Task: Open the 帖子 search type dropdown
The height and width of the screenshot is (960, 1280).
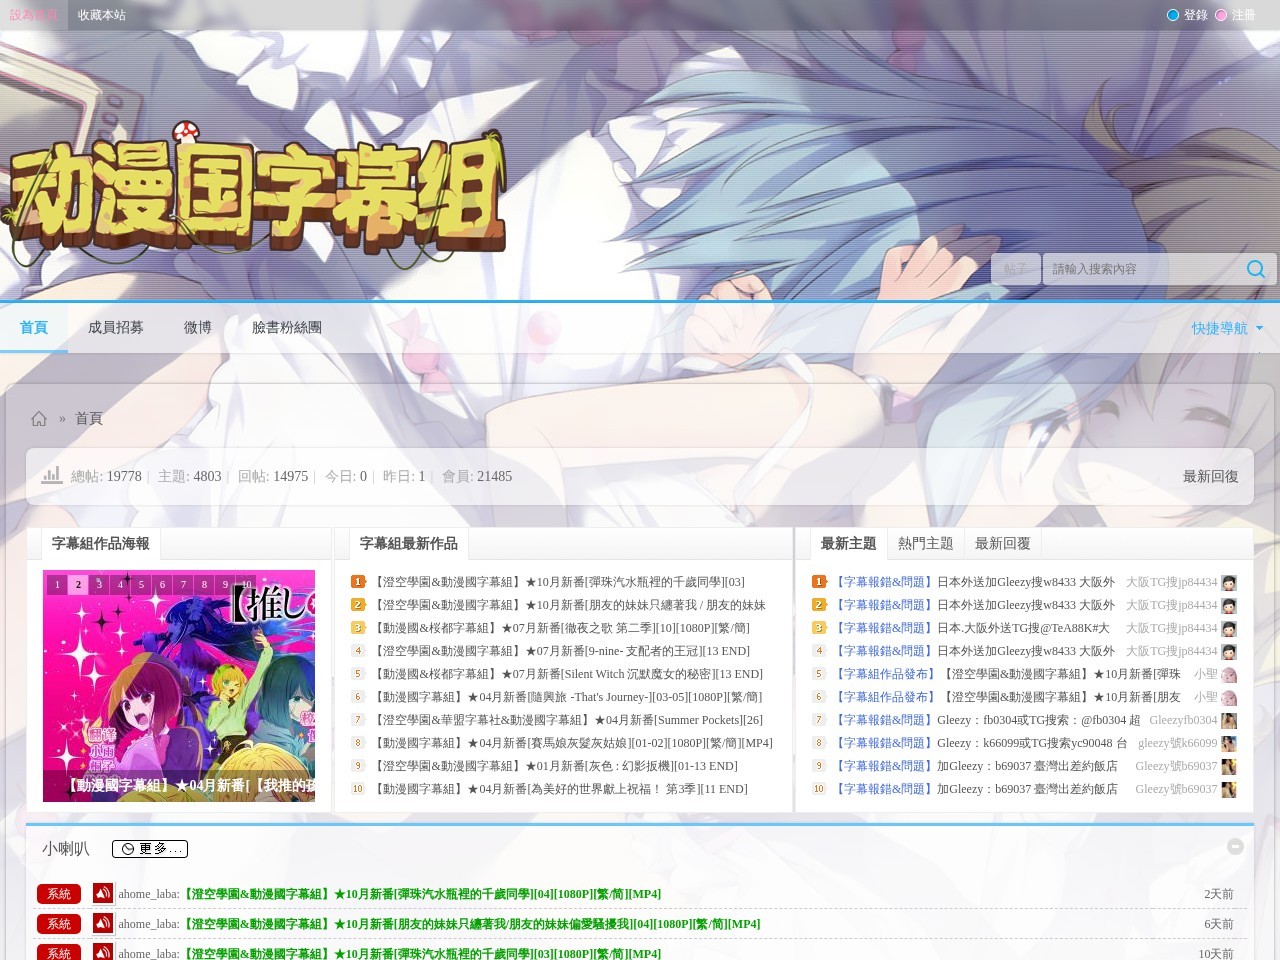Action: pos(1016,269)
